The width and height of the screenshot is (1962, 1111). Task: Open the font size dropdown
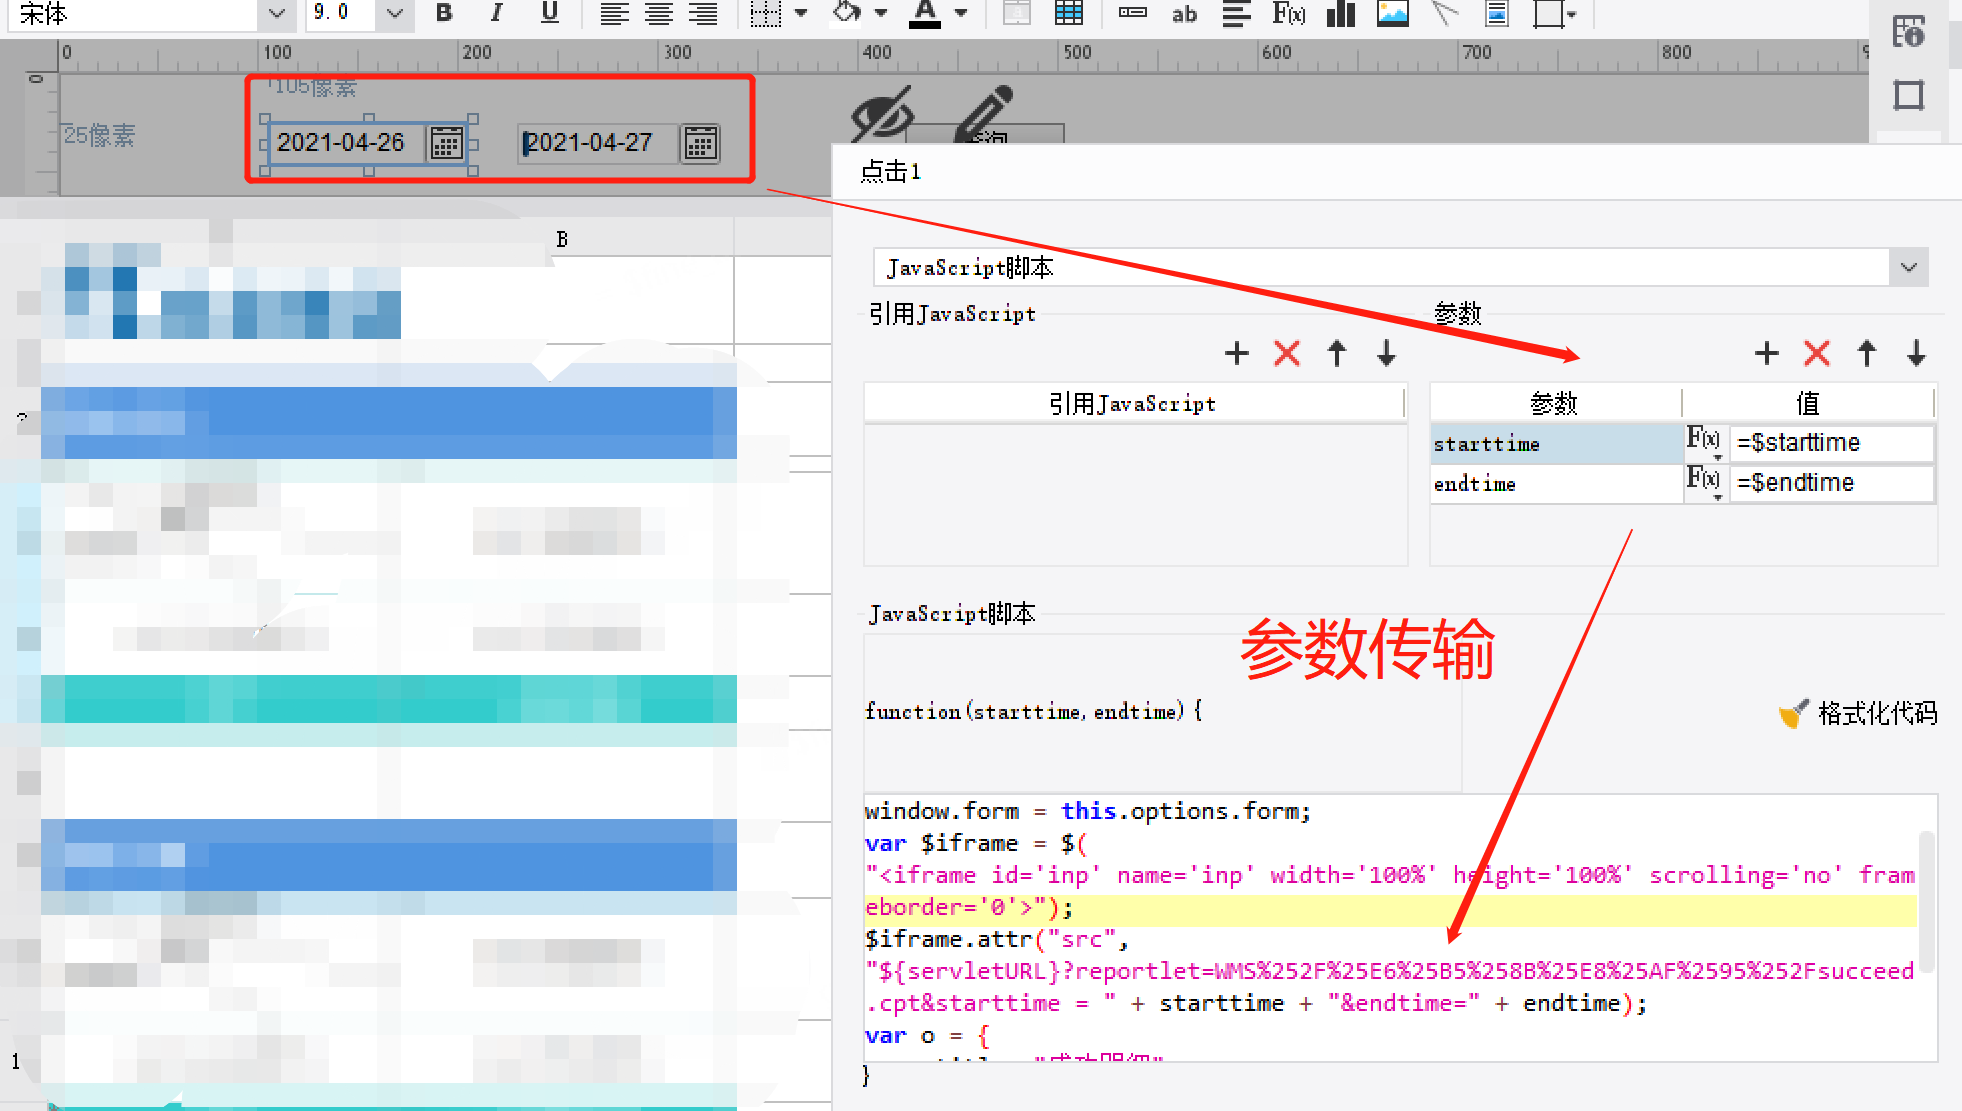tap(395, 13)
